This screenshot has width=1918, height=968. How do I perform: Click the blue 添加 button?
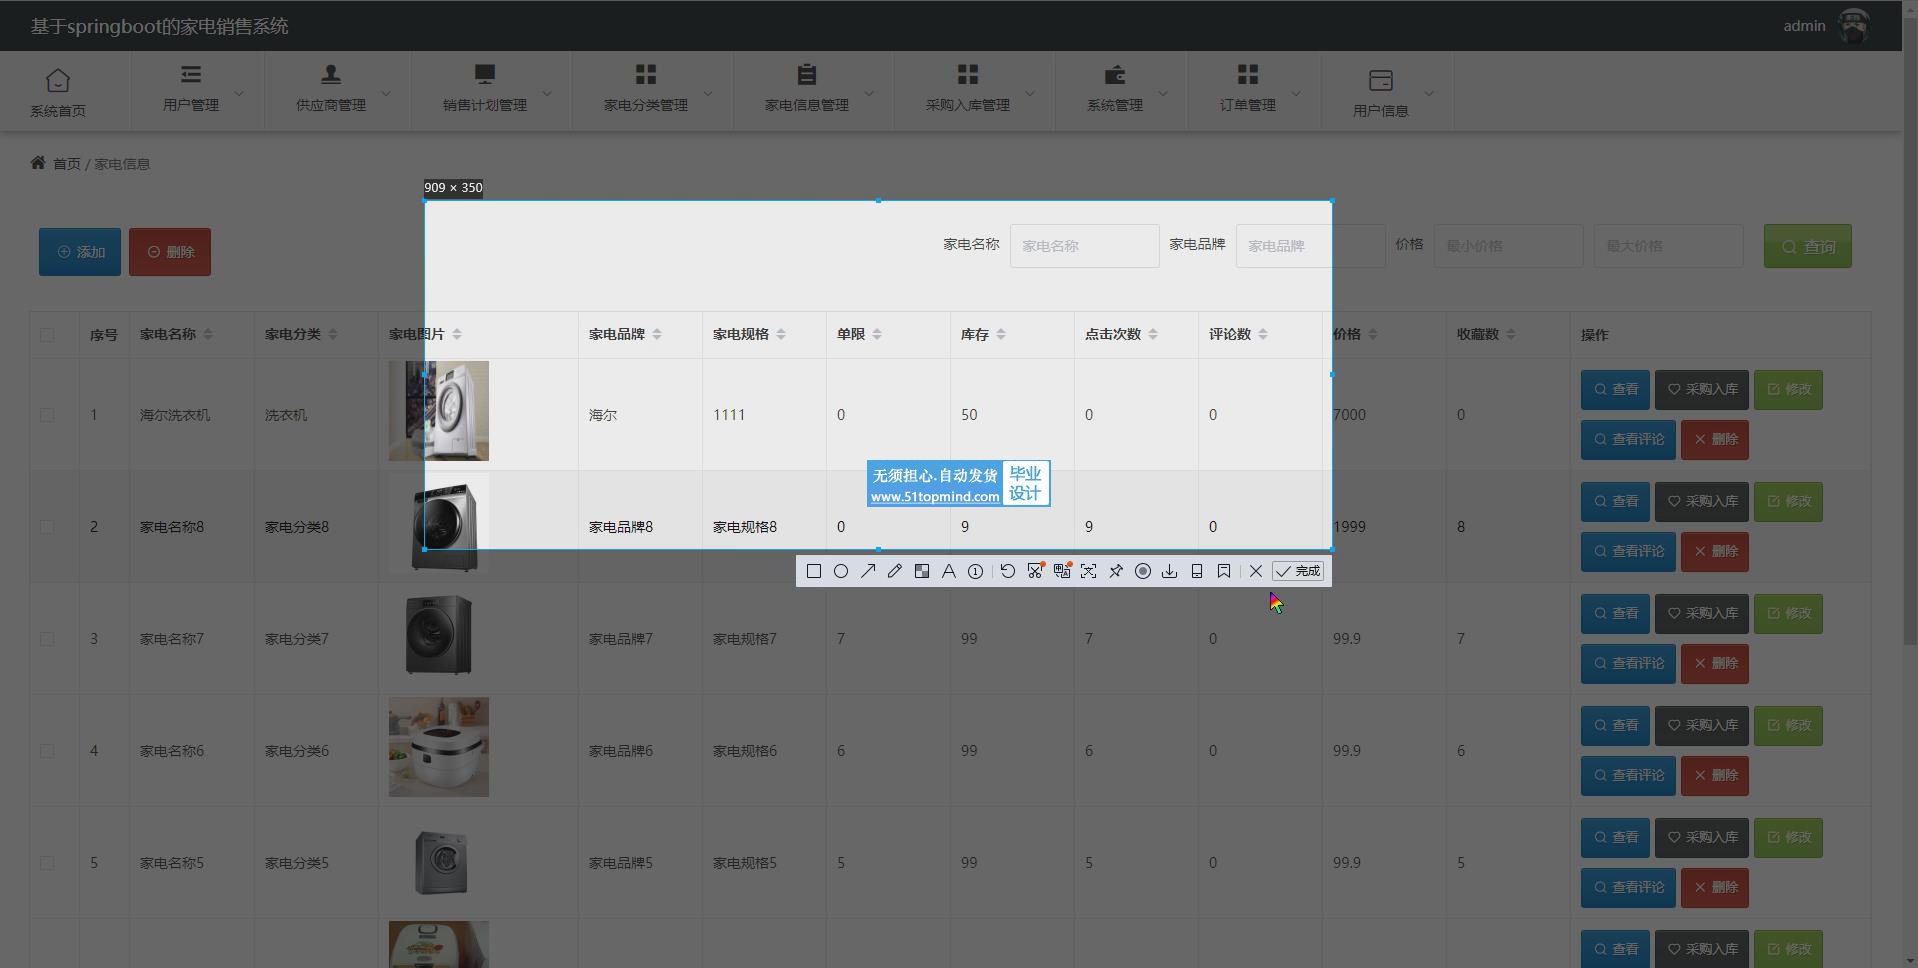80,252
